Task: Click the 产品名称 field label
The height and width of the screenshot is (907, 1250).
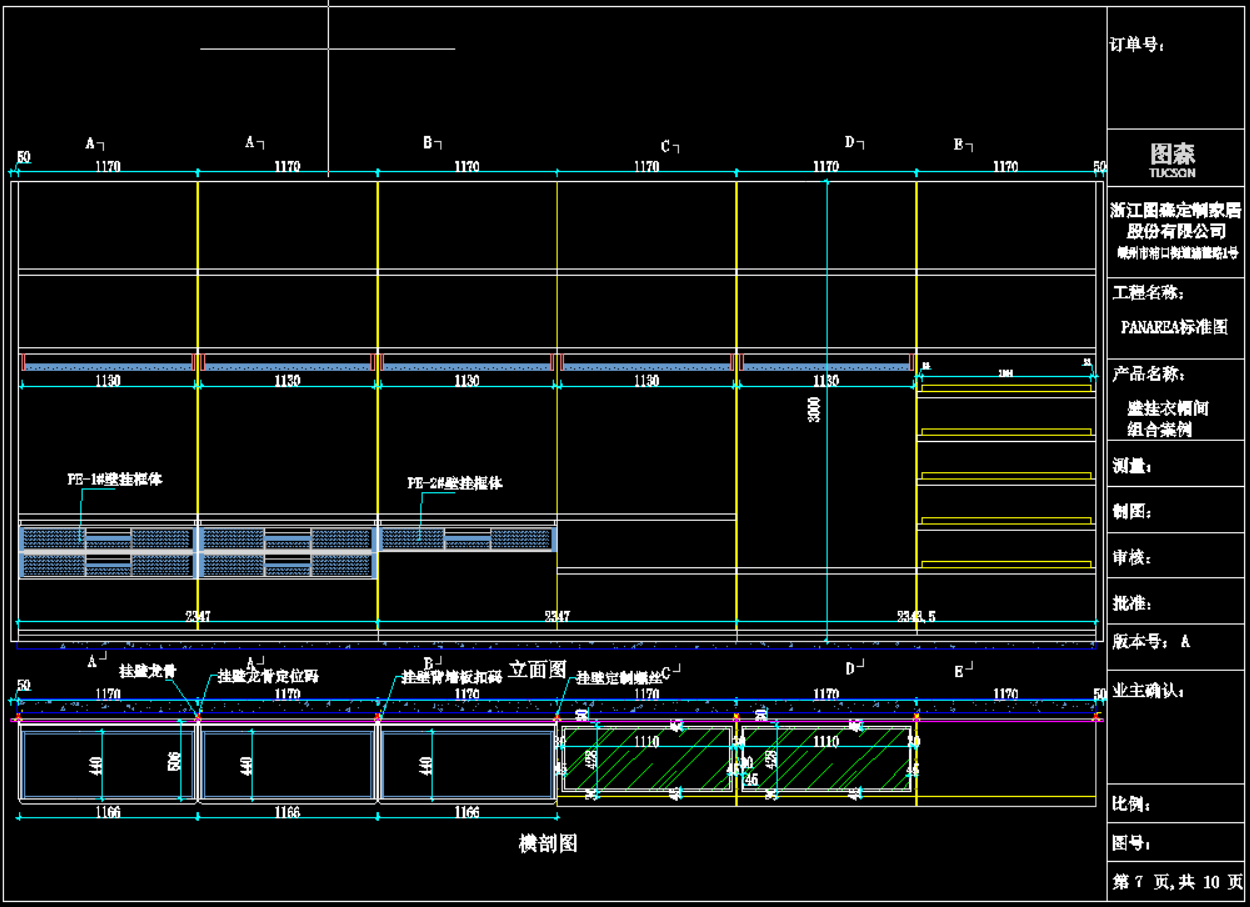Action: pos(1148,374)
